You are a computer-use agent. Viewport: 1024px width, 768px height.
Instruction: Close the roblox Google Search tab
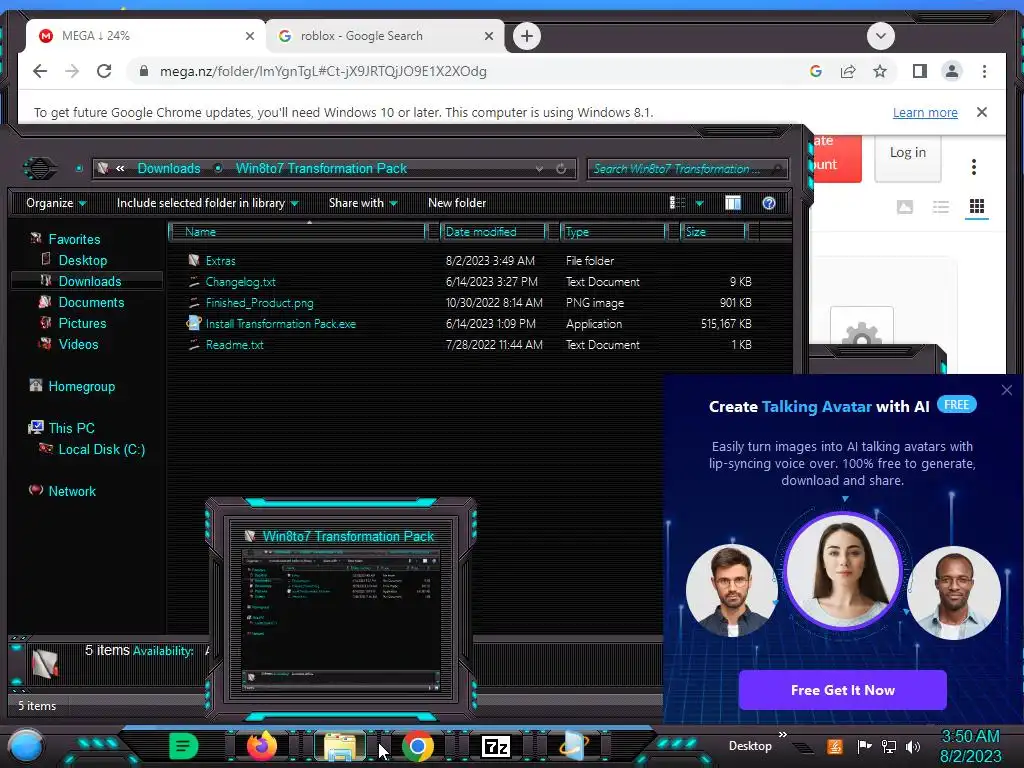[x=488, y=36]
